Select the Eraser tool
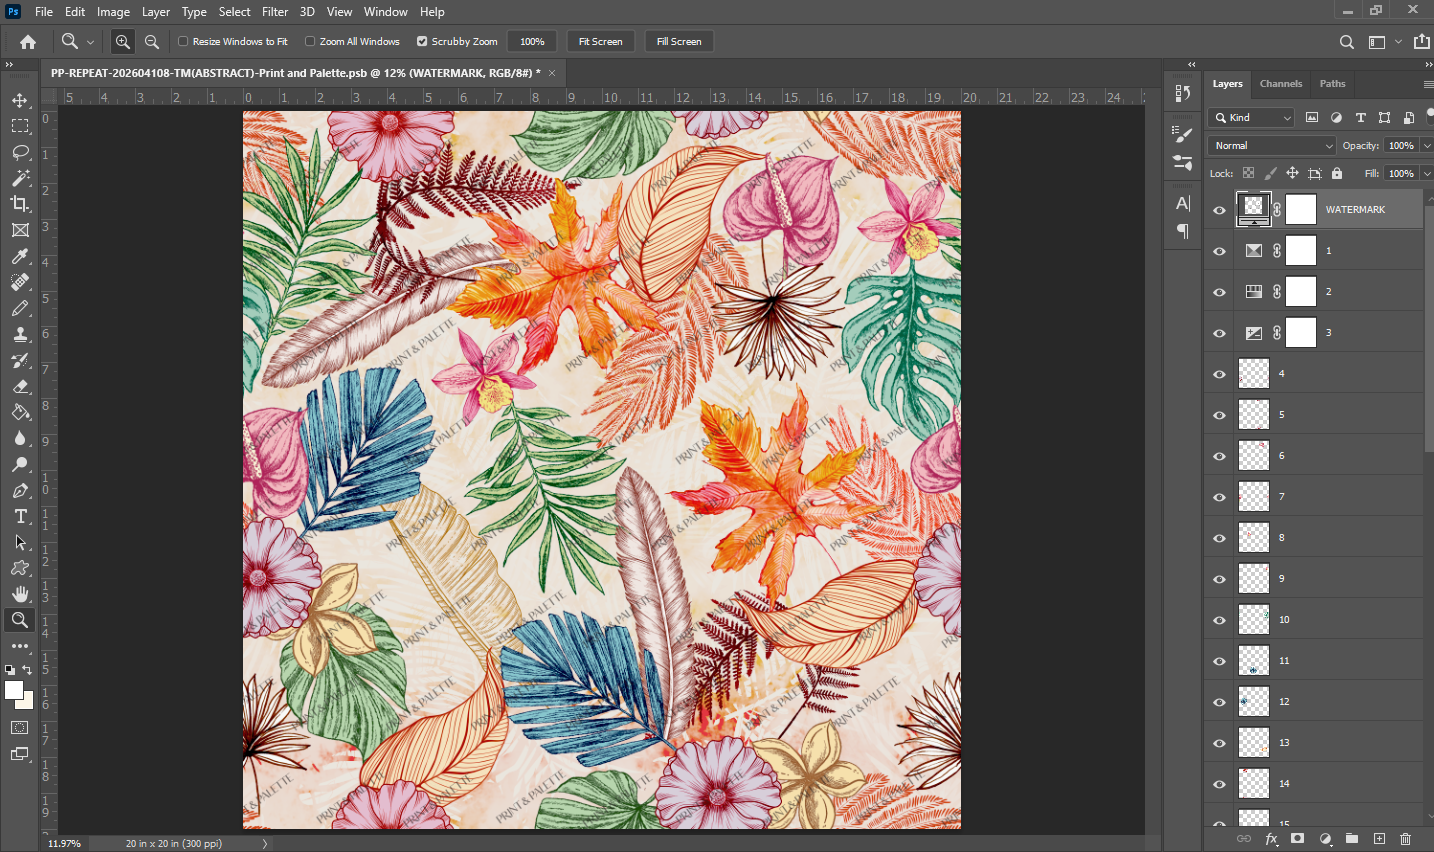Screen dimensions: 1434x852 [x=20, y=386]
